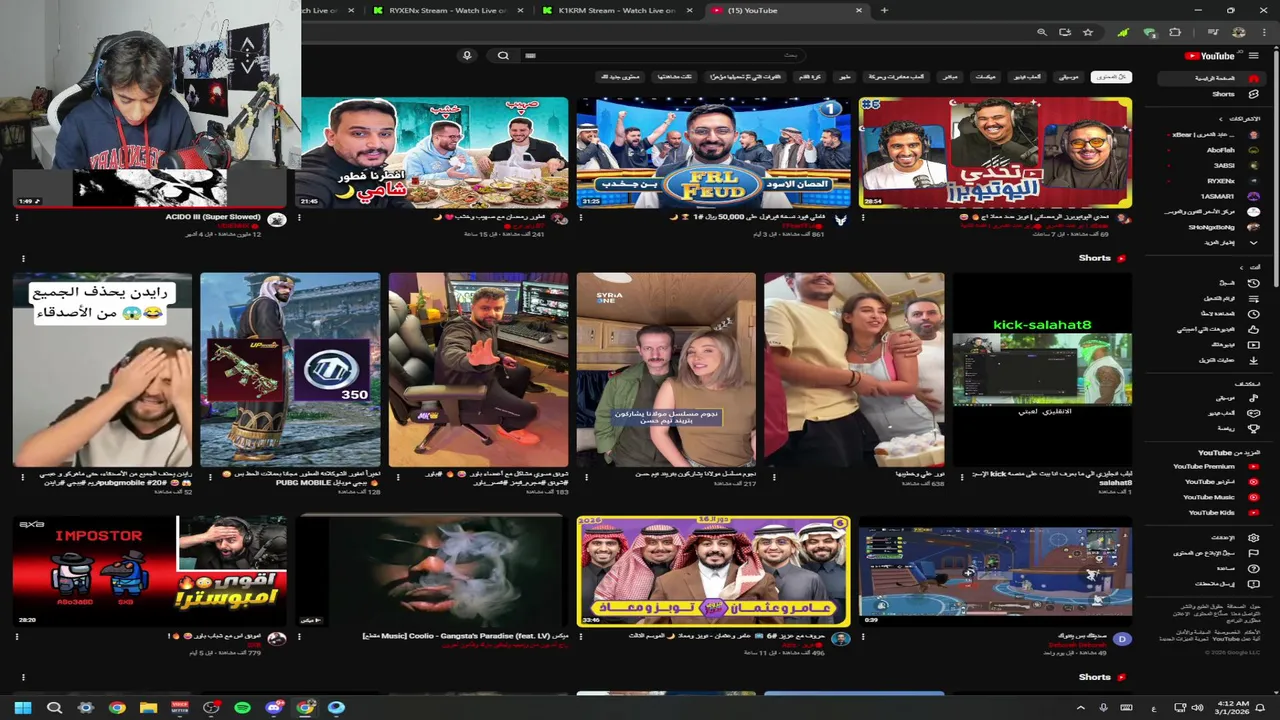
Task: Select the Music (موسيقى) filter chip
Action: coord(1069,77)
